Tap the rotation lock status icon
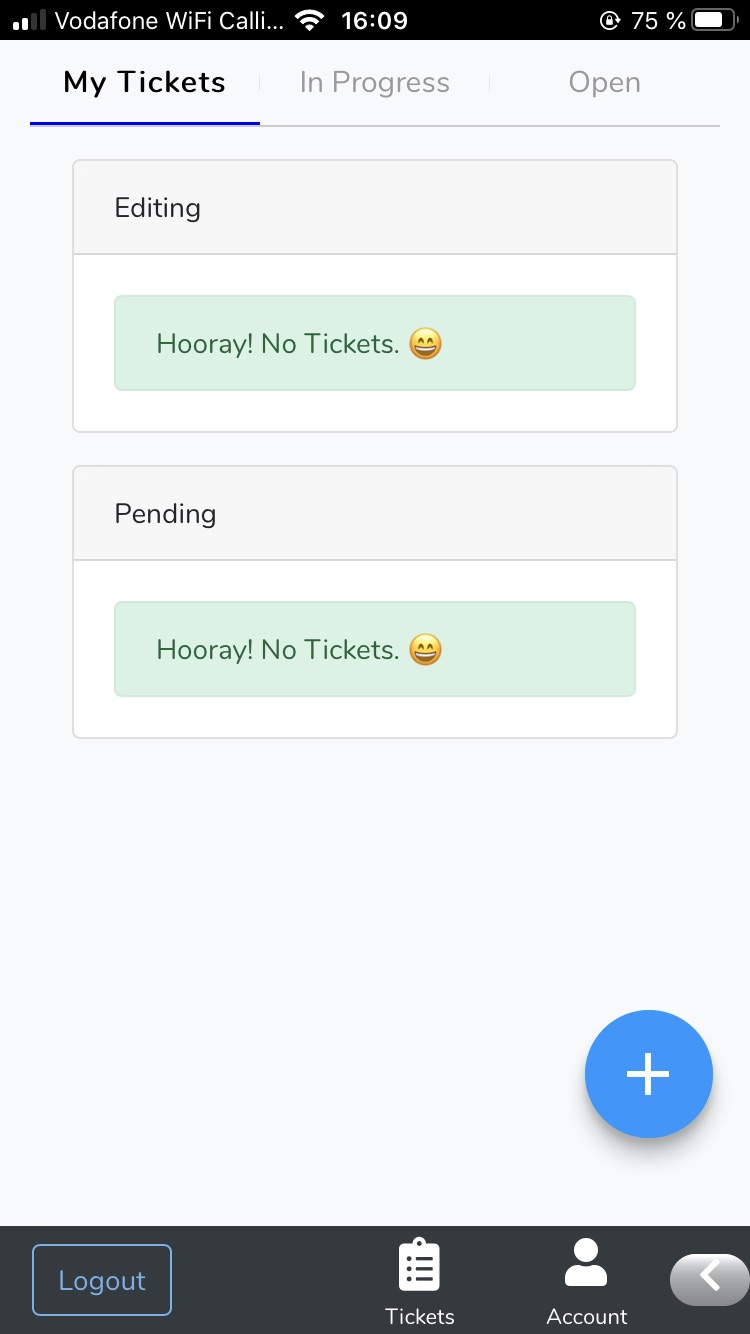The width and height of the screenshot is (750, 1334). [x=609, y=21]
